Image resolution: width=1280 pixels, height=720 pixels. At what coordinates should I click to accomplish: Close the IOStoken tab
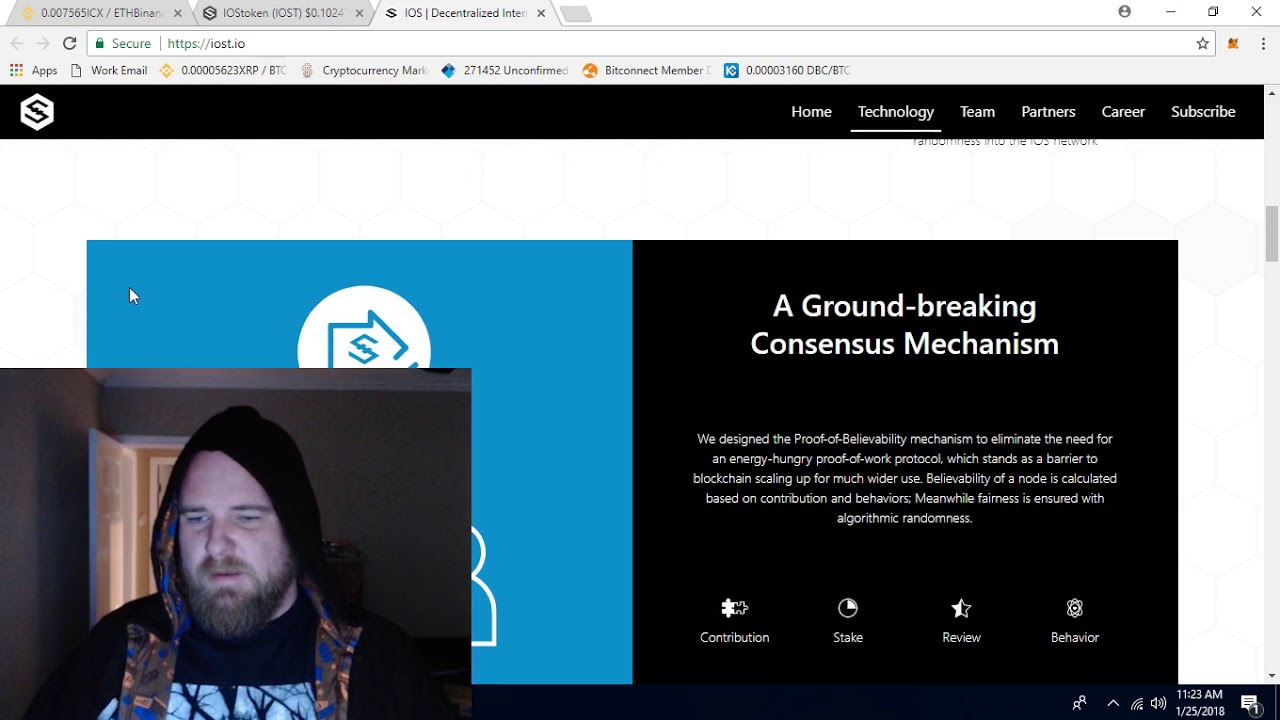(358, 13)
